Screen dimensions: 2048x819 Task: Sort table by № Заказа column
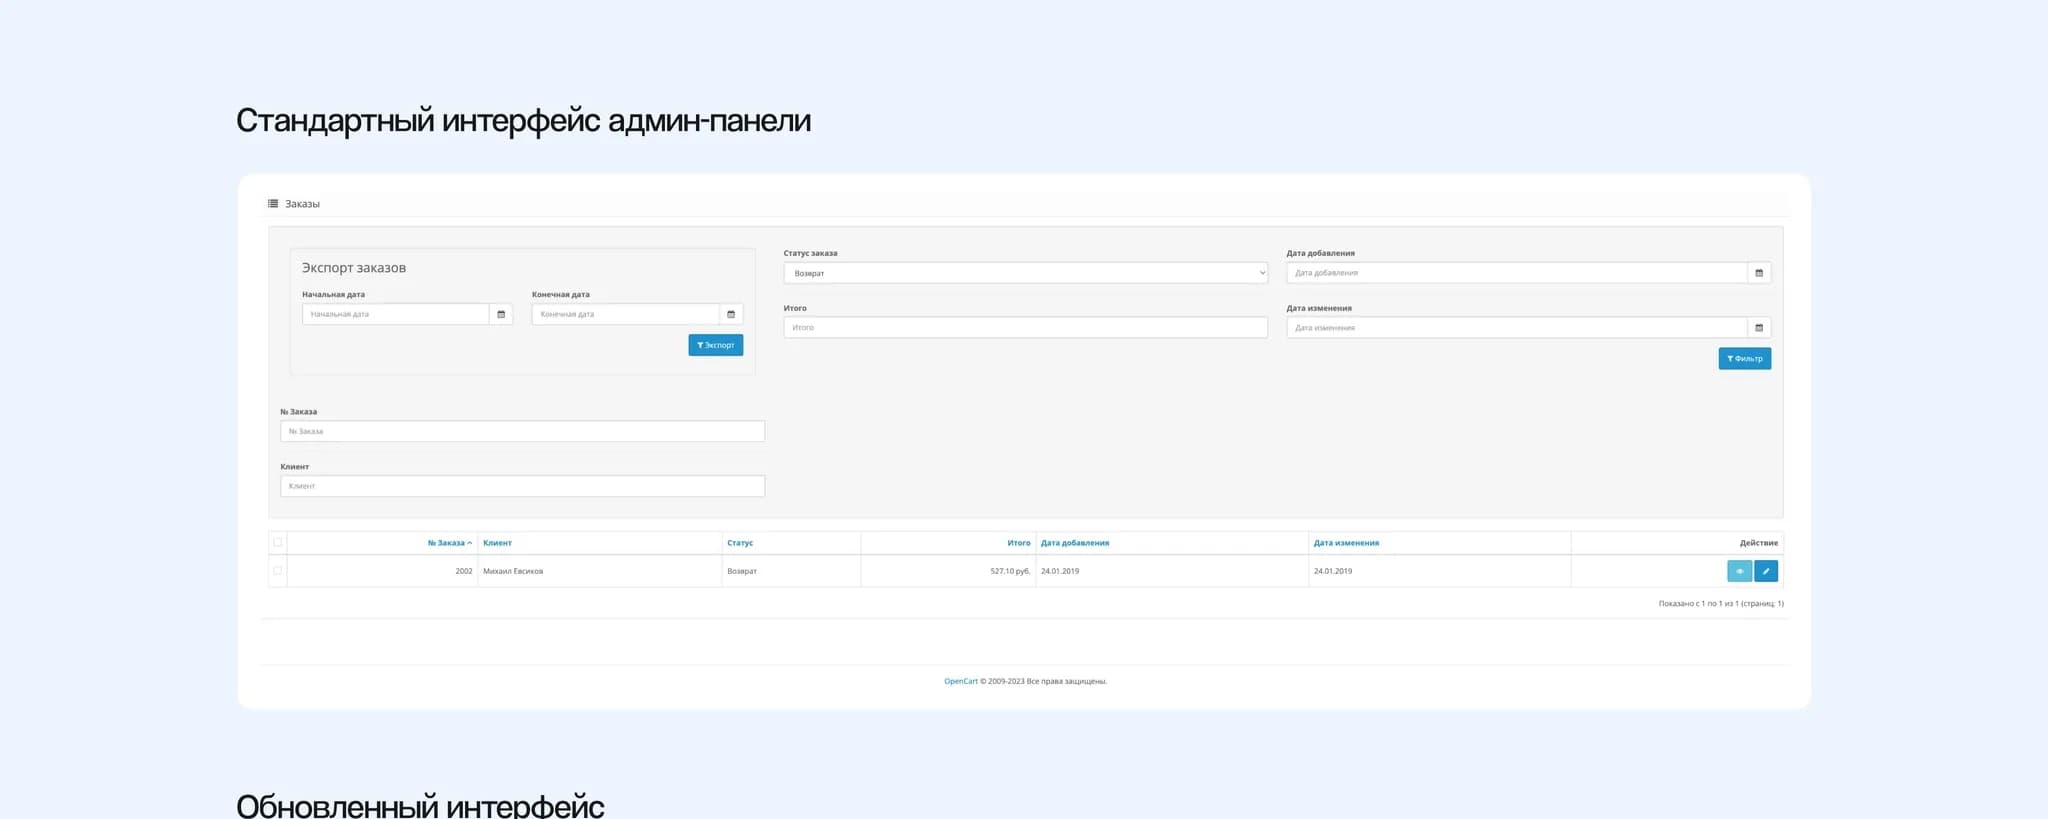coord(447,543)
